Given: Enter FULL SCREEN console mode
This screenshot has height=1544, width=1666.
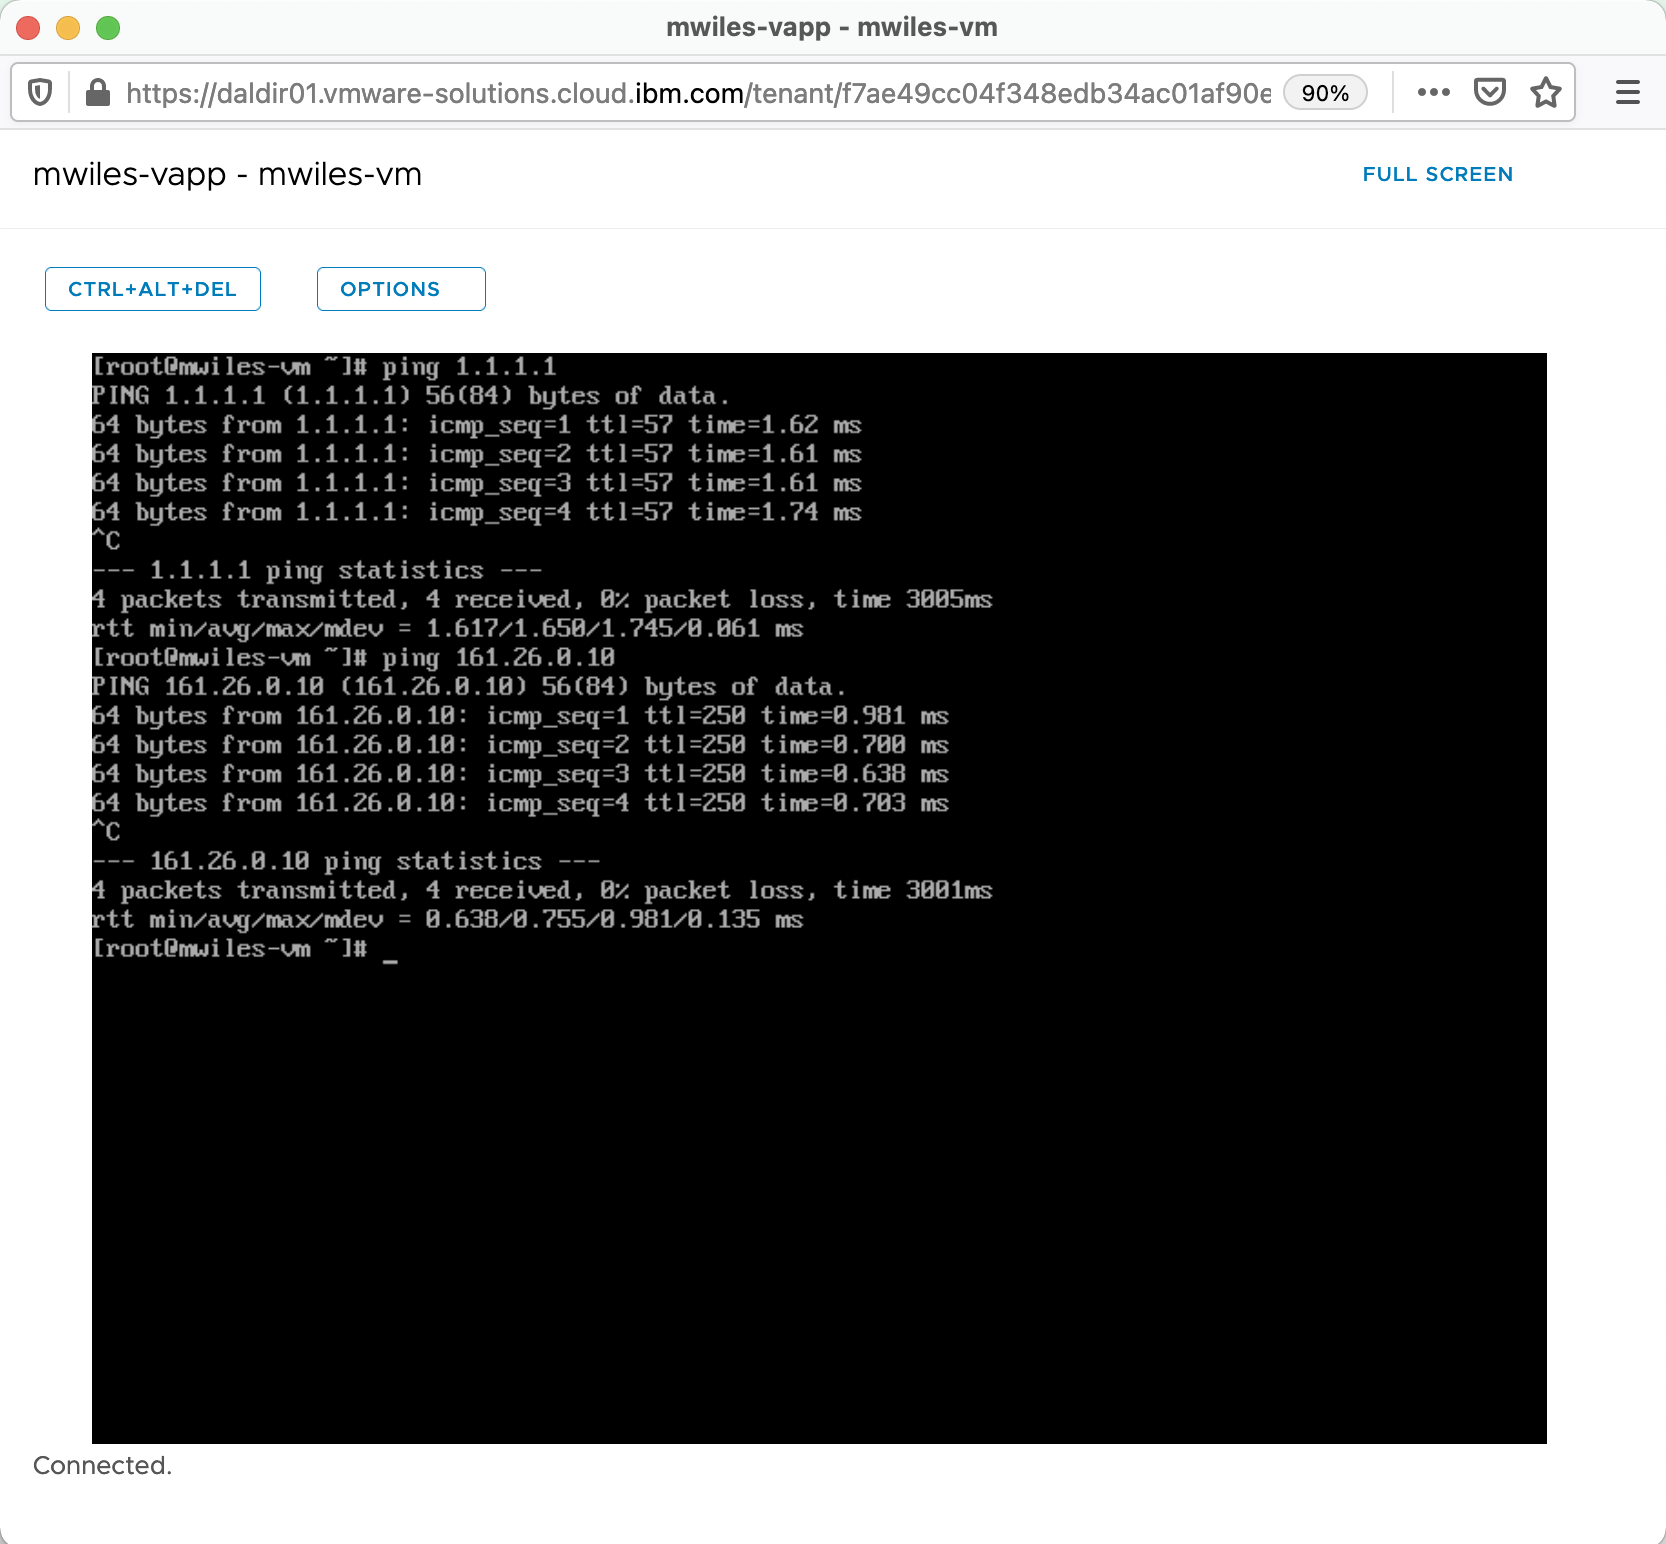Looking at the screenshot, I should point(1437,174).
